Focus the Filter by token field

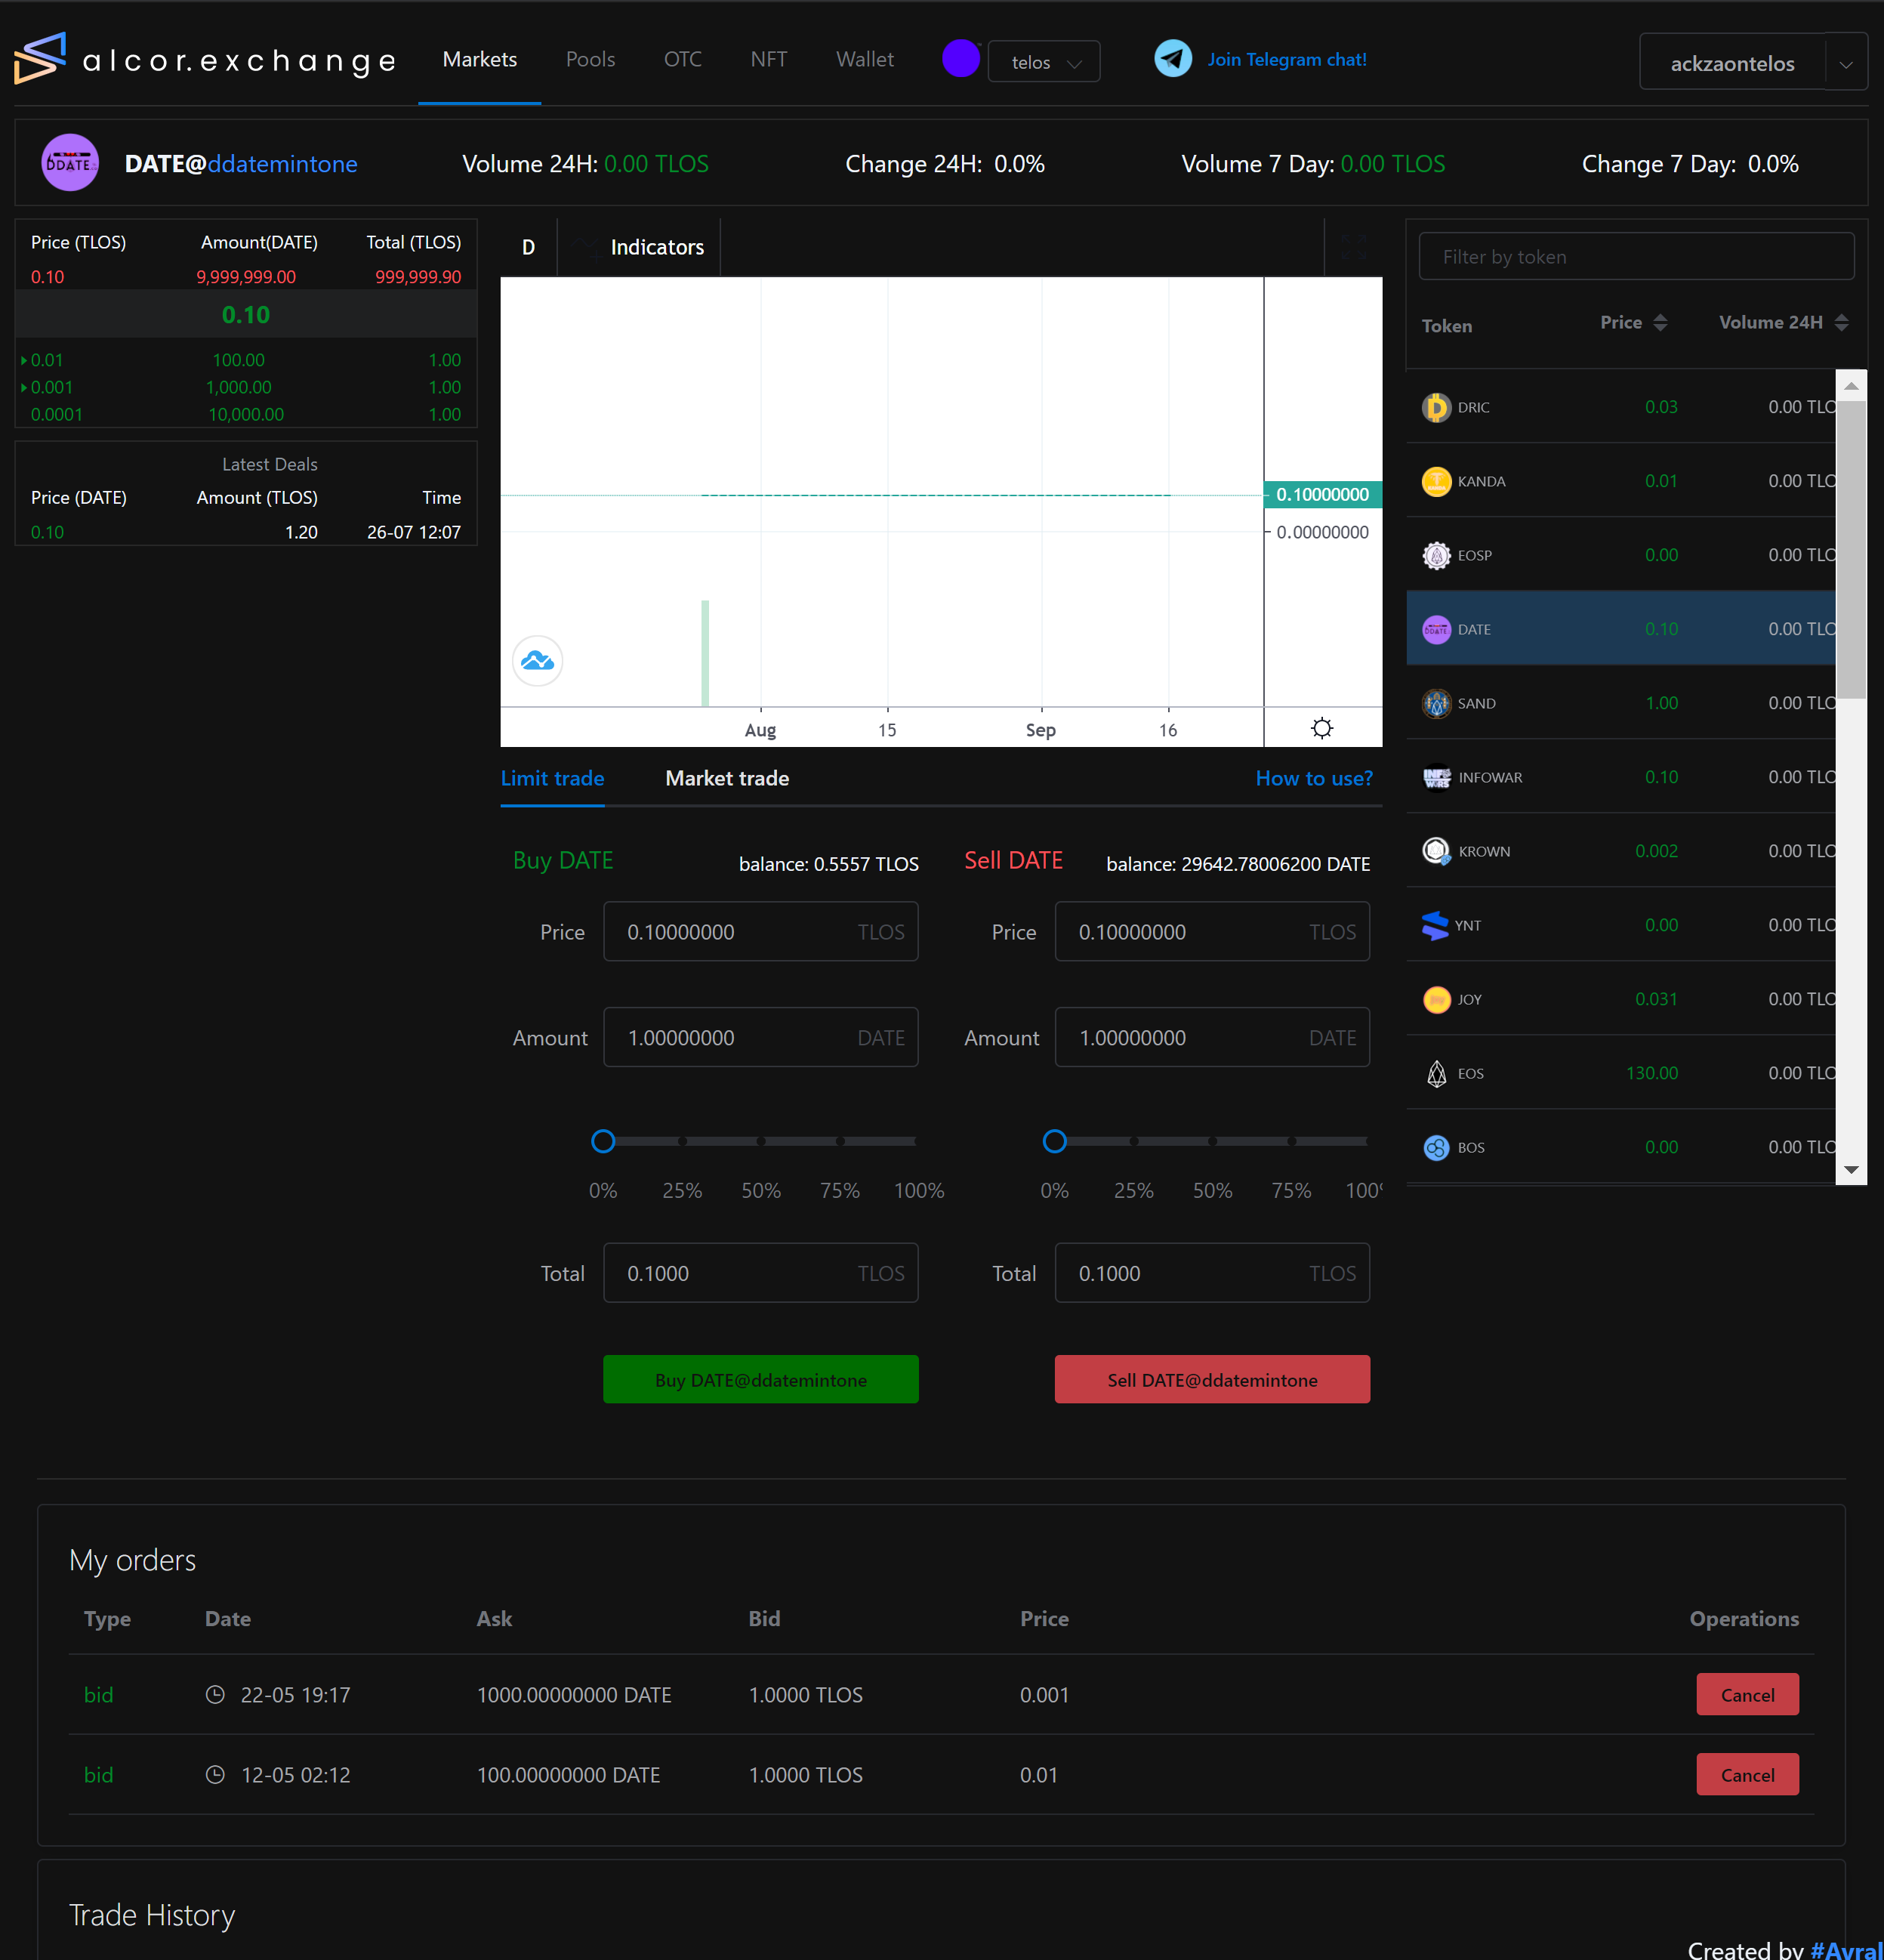point(1636,257)
